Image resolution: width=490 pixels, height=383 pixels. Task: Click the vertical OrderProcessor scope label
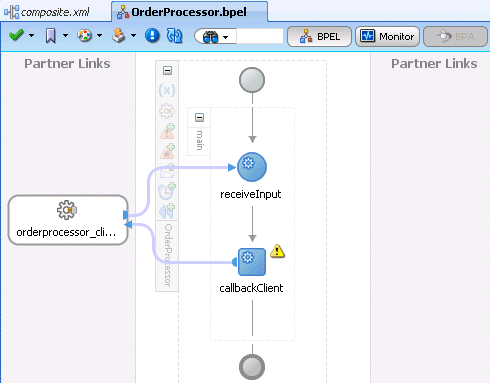point(168,255)
